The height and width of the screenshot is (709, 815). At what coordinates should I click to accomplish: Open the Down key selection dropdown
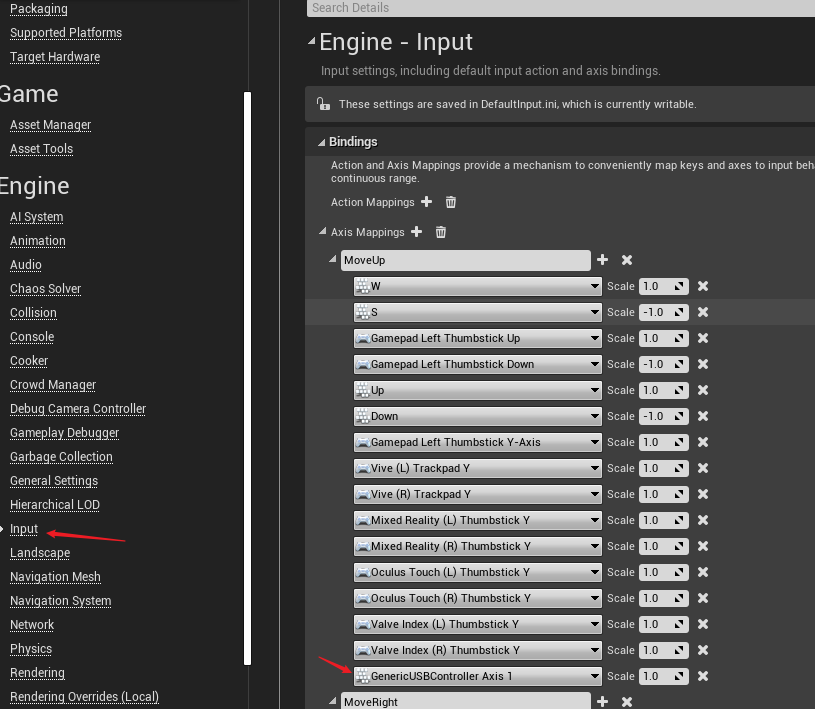coord(478,416)
